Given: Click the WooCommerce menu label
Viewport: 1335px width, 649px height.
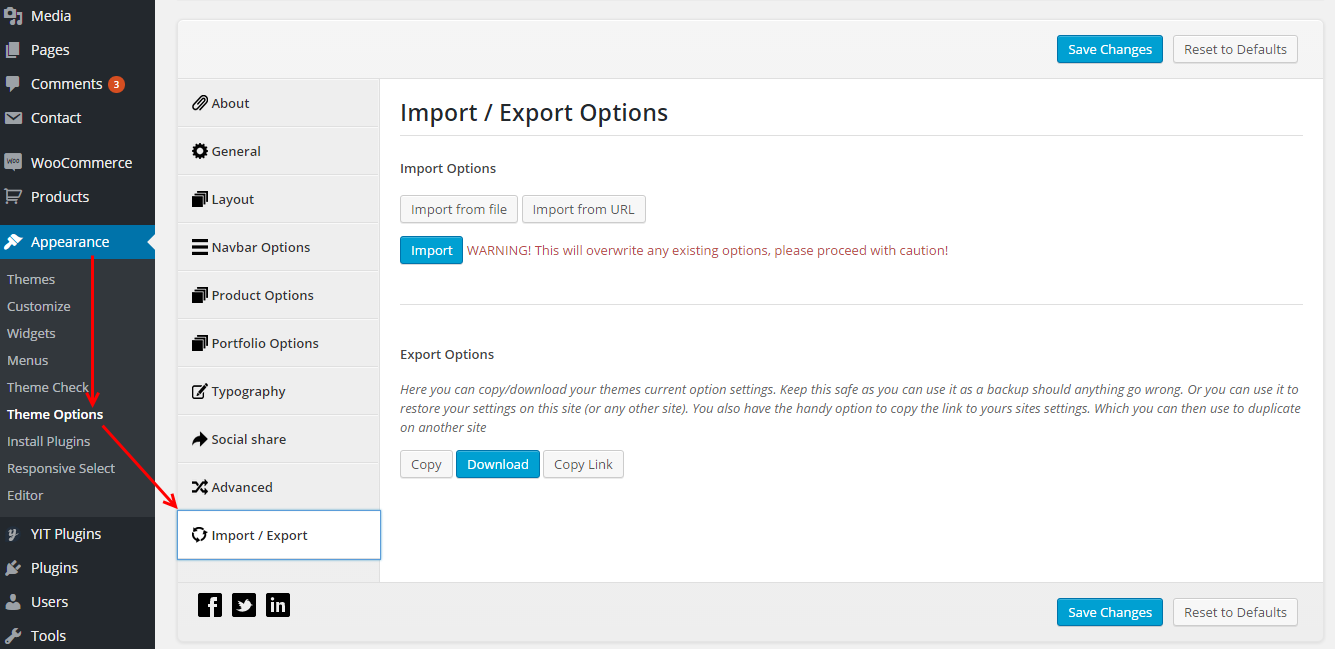Looking at the screenshot, I should click(x=81, y=163).
